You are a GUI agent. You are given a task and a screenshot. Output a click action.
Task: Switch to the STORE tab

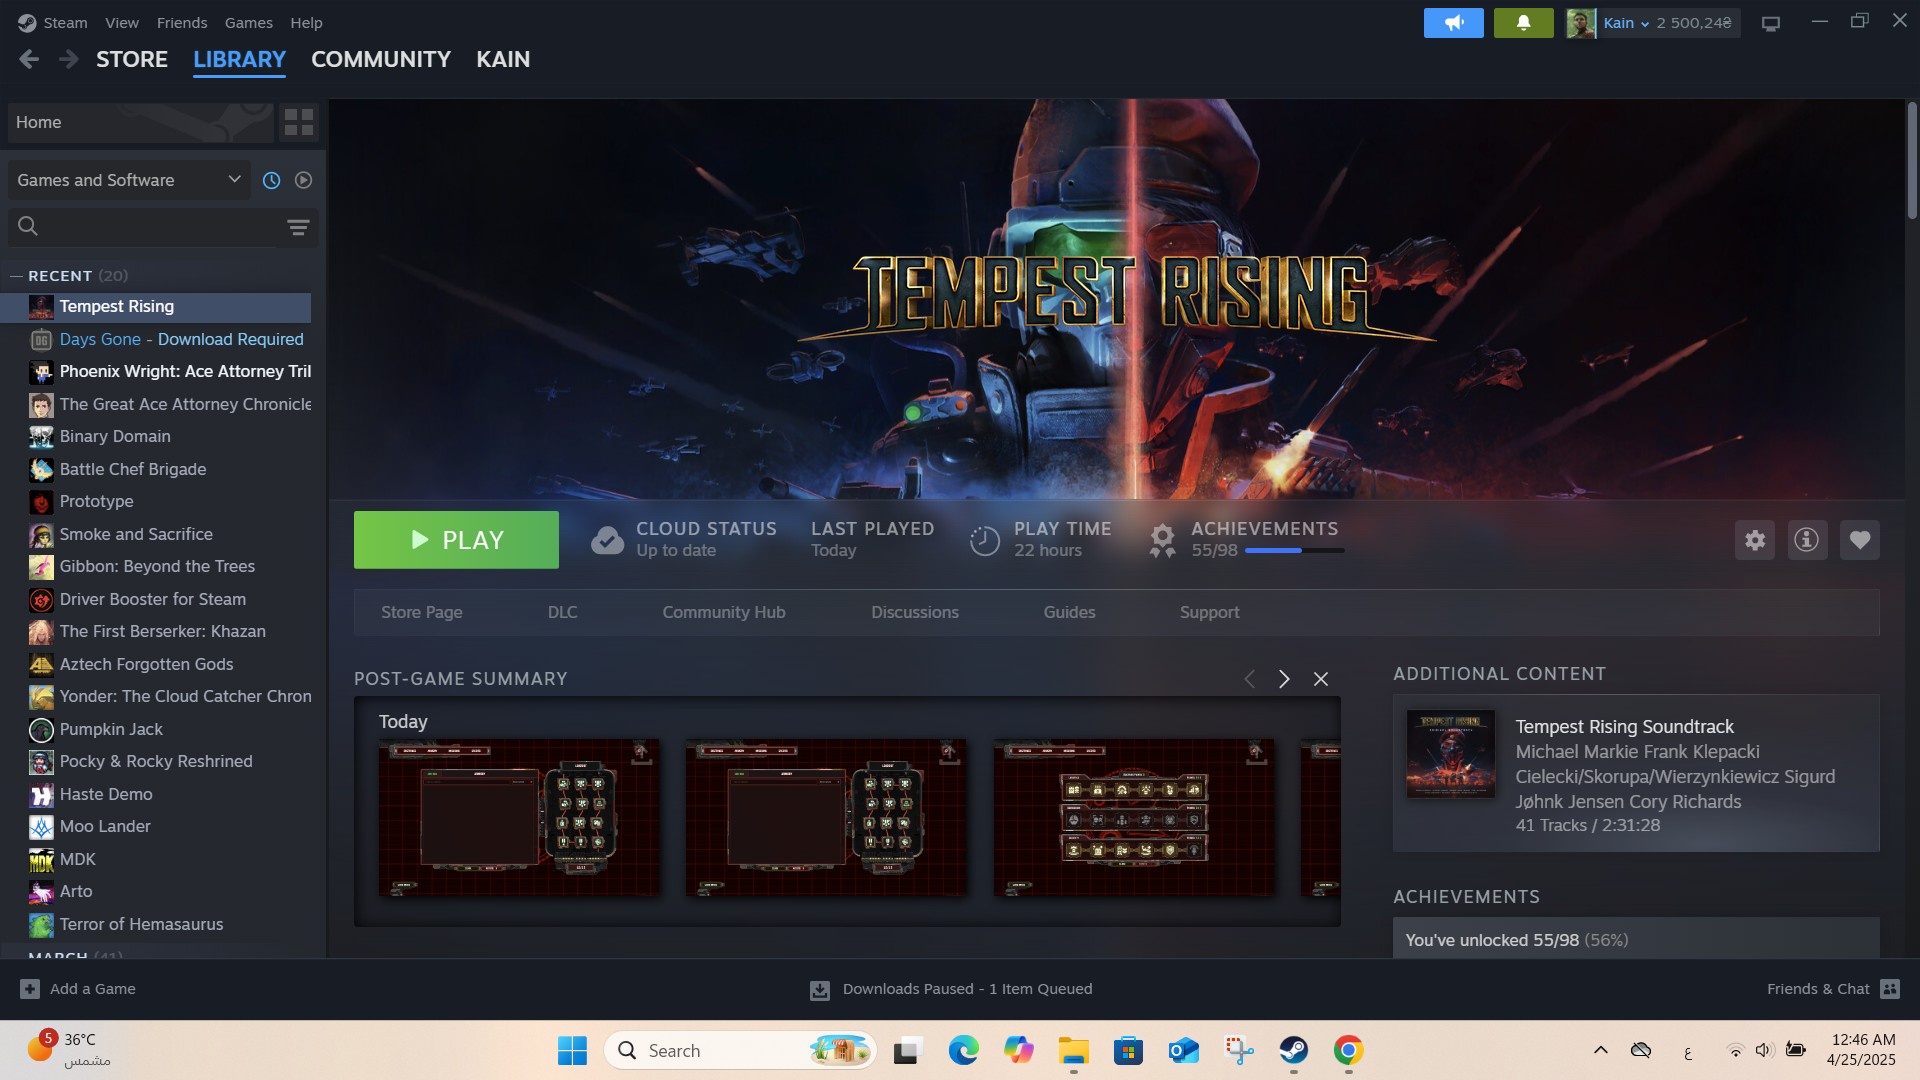pos(132,60)
